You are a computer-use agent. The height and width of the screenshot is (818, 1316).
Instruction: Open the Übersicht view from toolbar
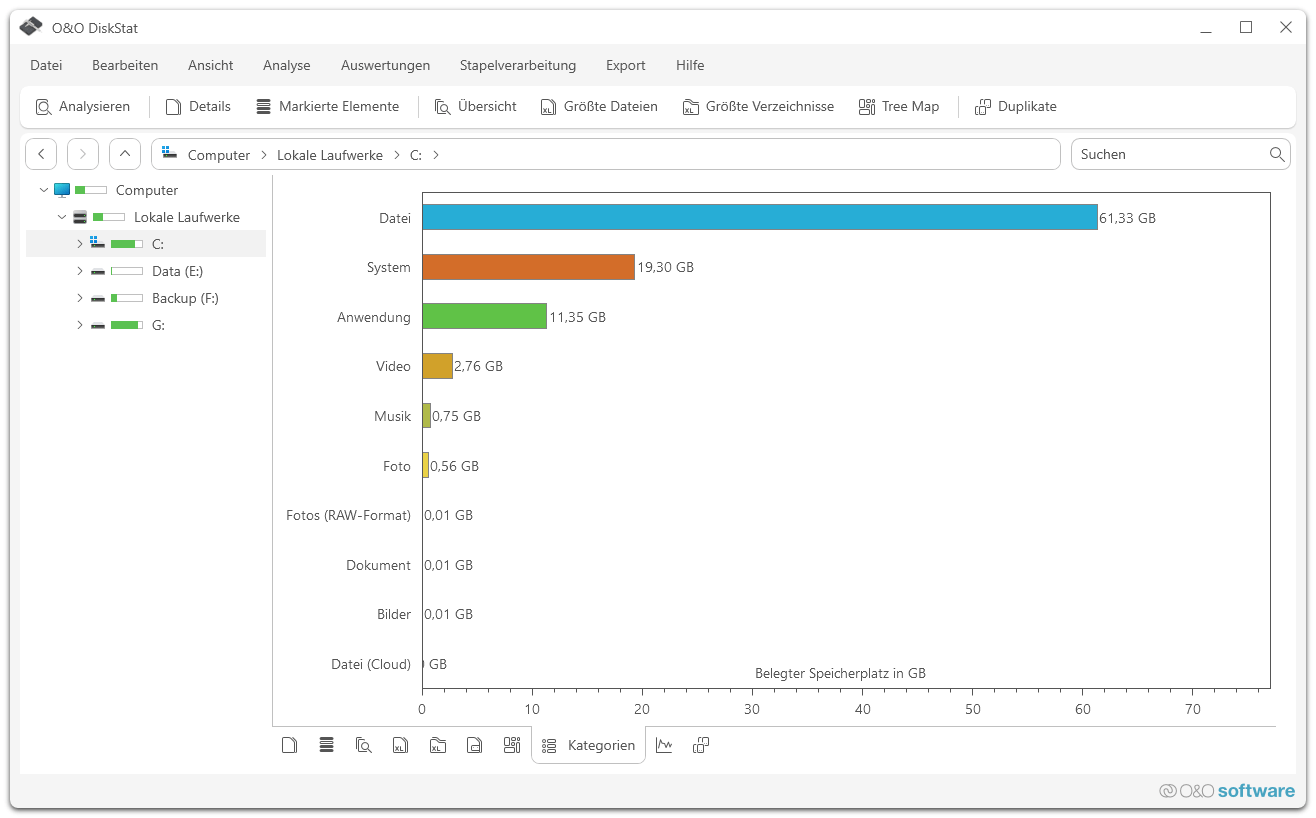click(475, 106)
